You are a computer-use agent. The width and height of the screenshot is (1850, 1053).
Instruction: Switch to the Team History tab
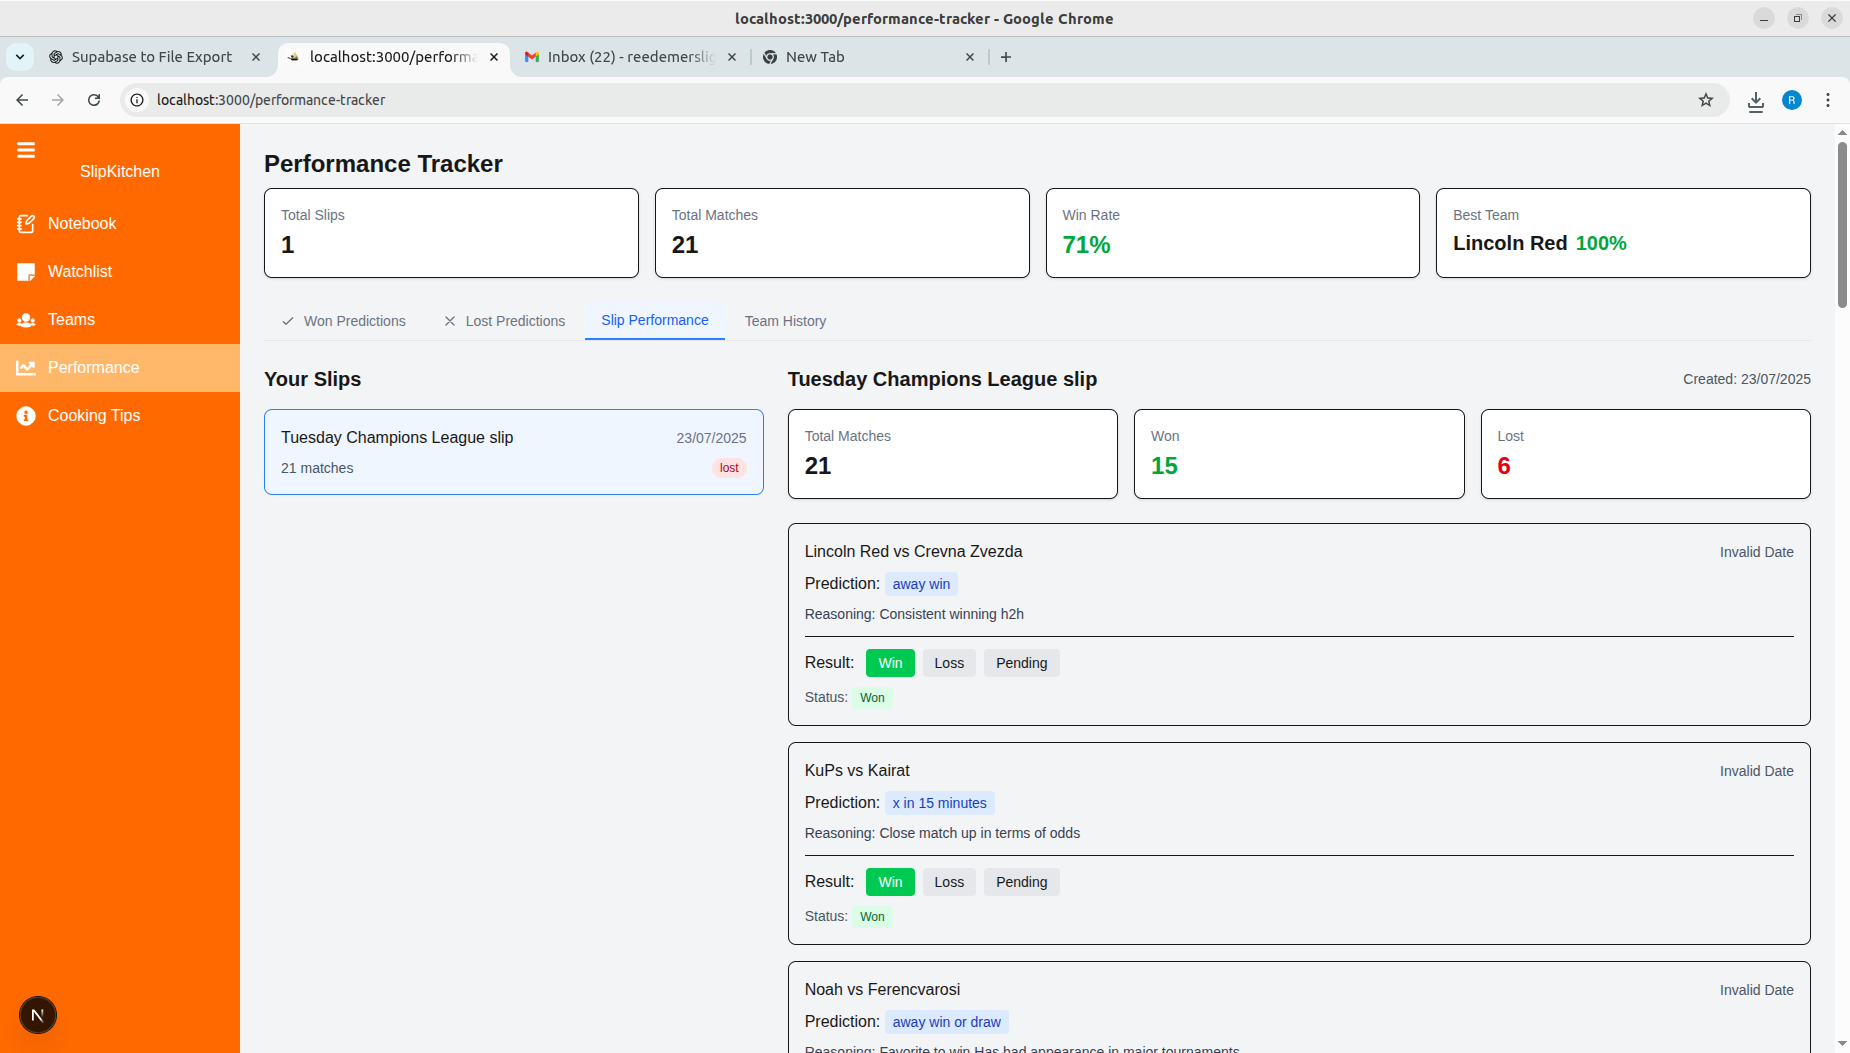(785, 321)
